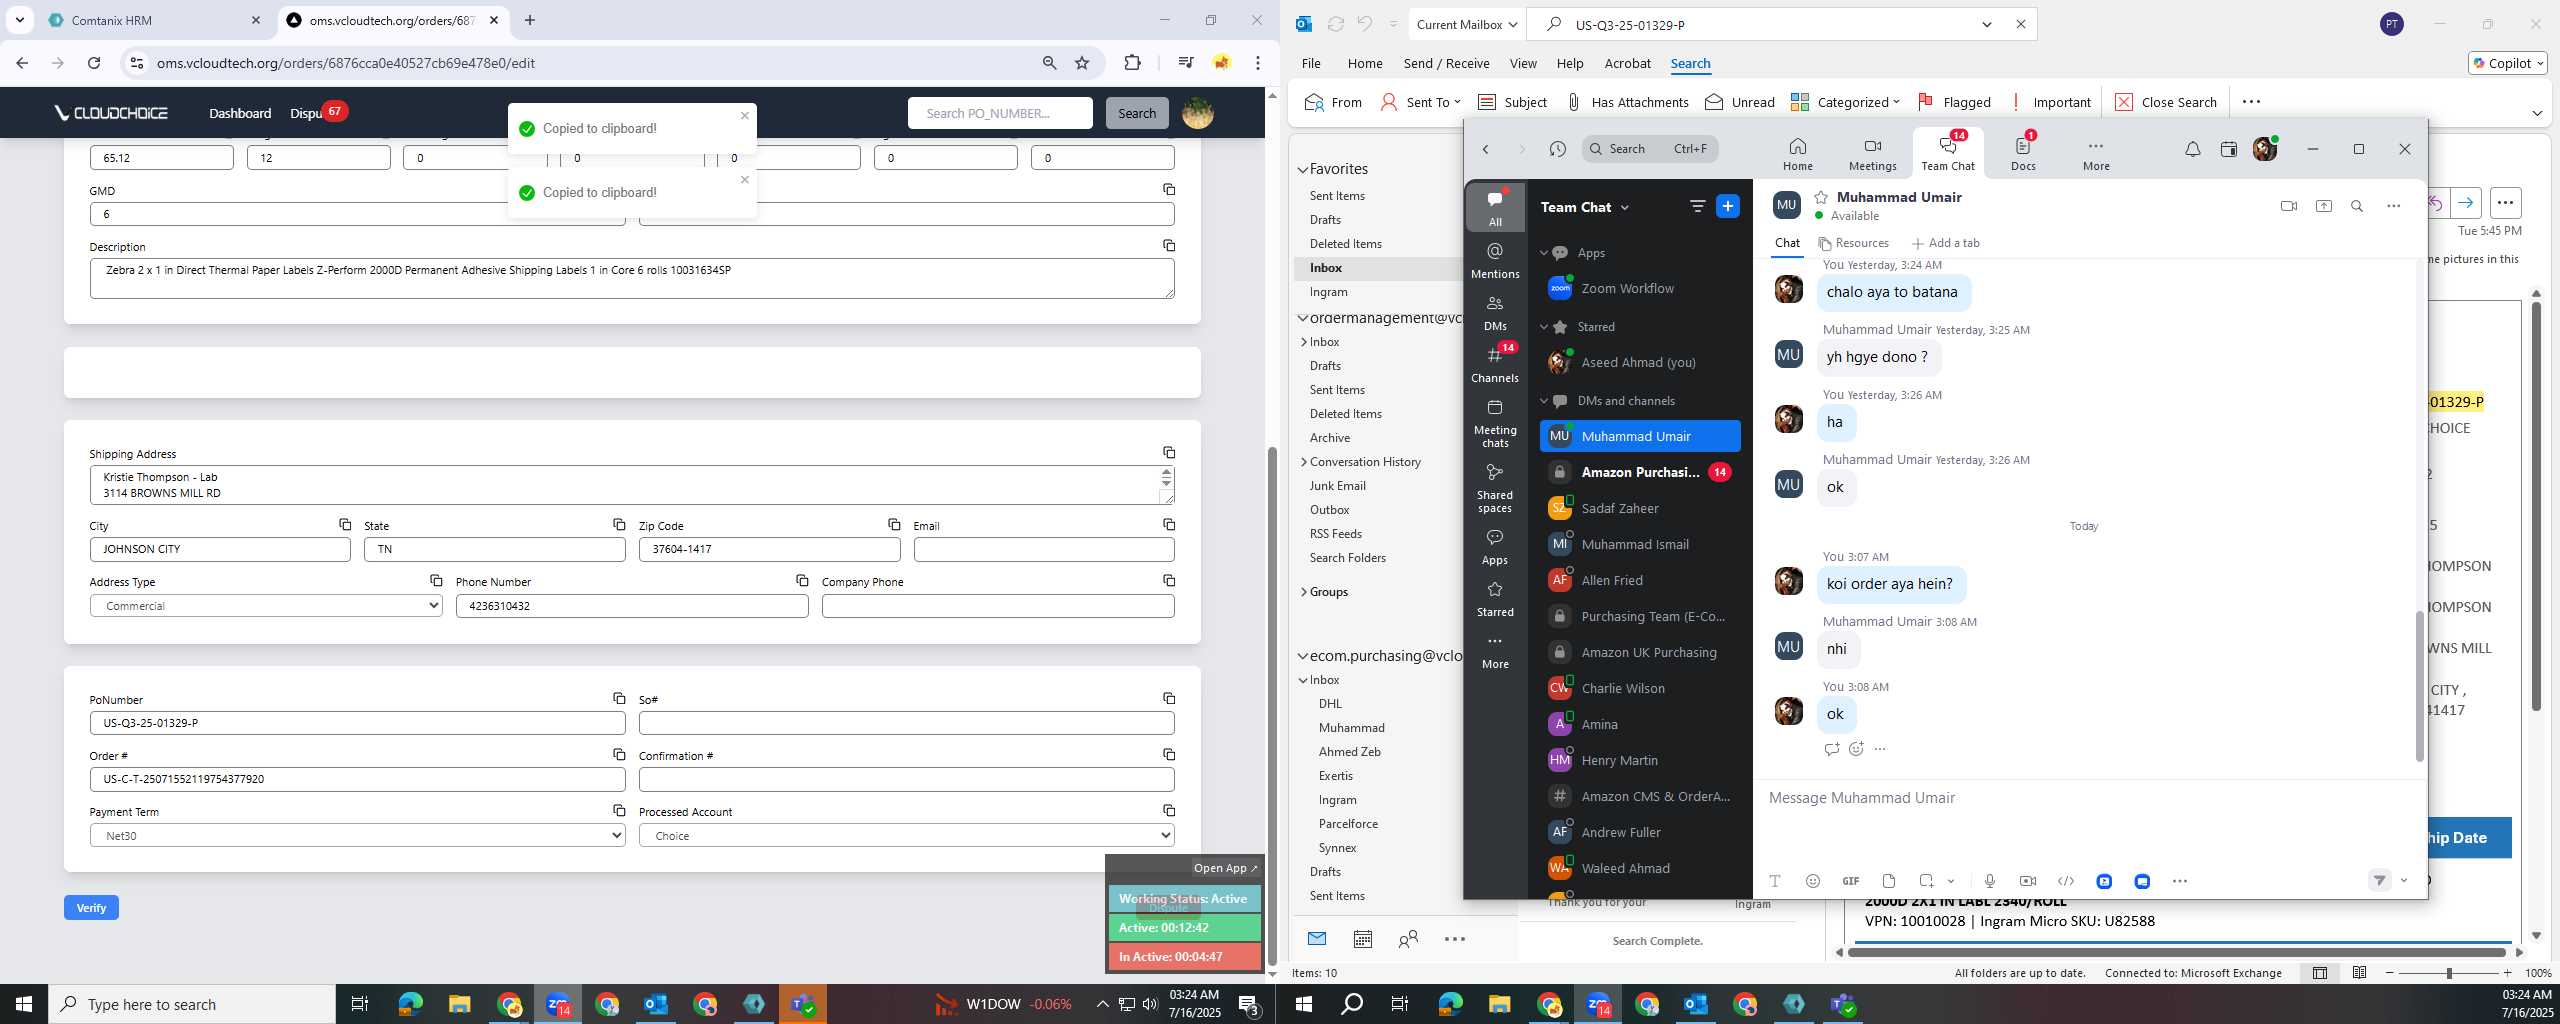Open the Windows Start menu on left taskbar
This screenshot has width=2560, height=1024.
coord(24,1004)
